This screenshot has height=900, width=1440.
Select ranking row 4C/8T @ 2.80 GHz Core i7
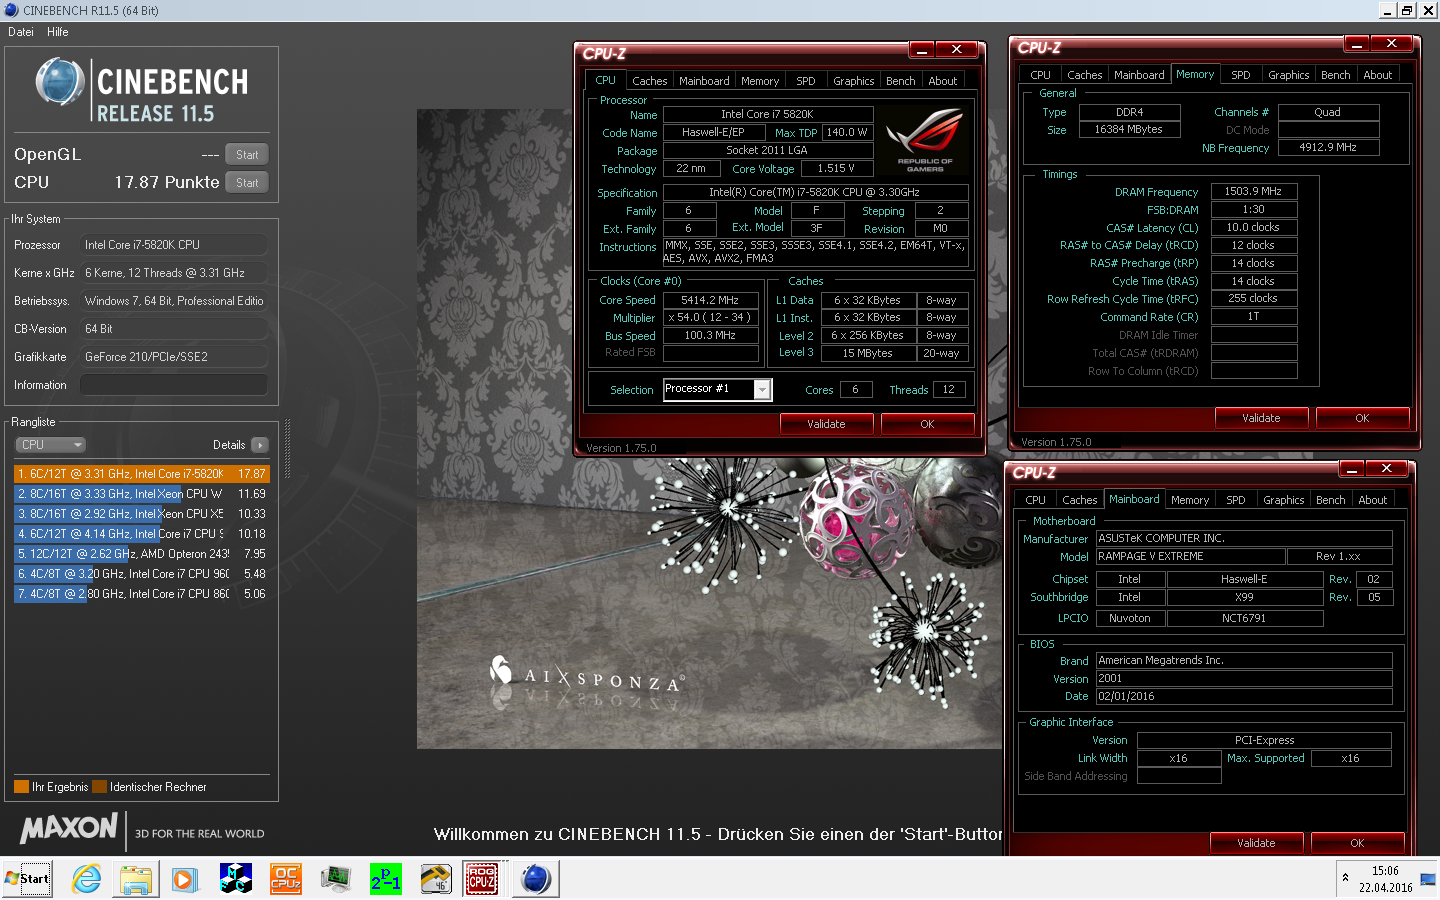(x=141, y=594)
